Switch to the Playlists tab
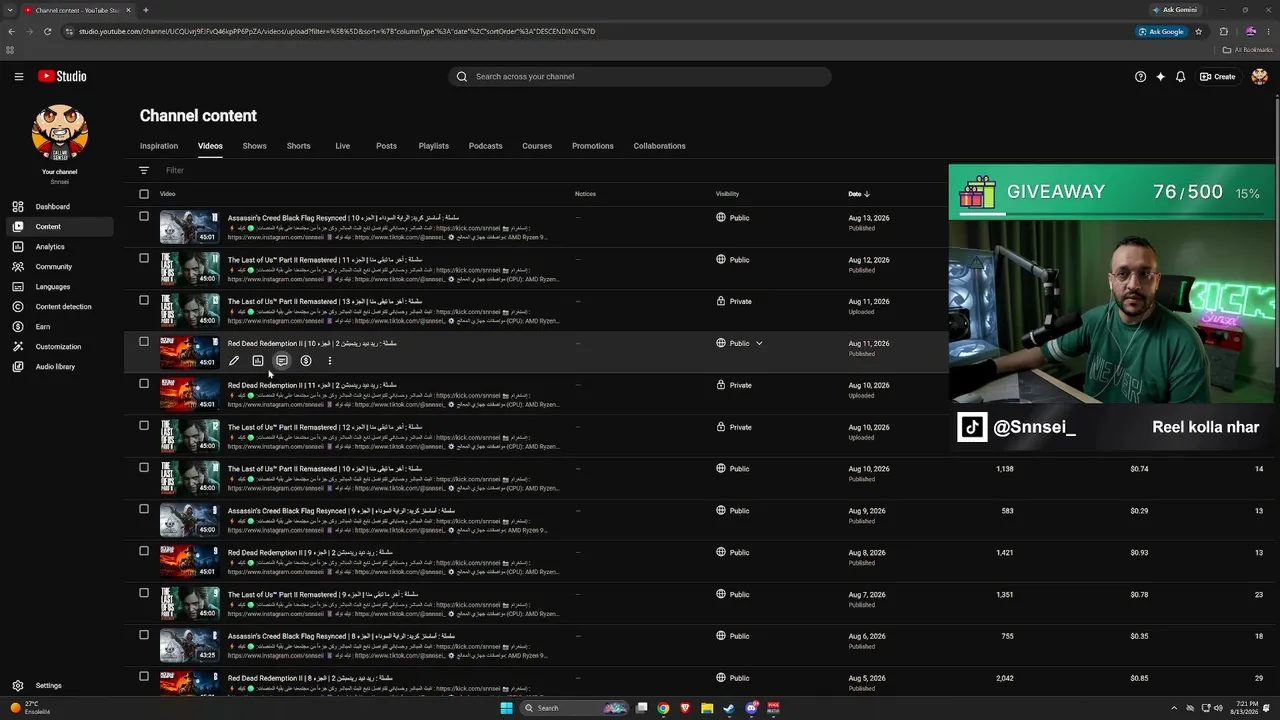The width and height of the screenshot is (1280, 720). (434, 146)
